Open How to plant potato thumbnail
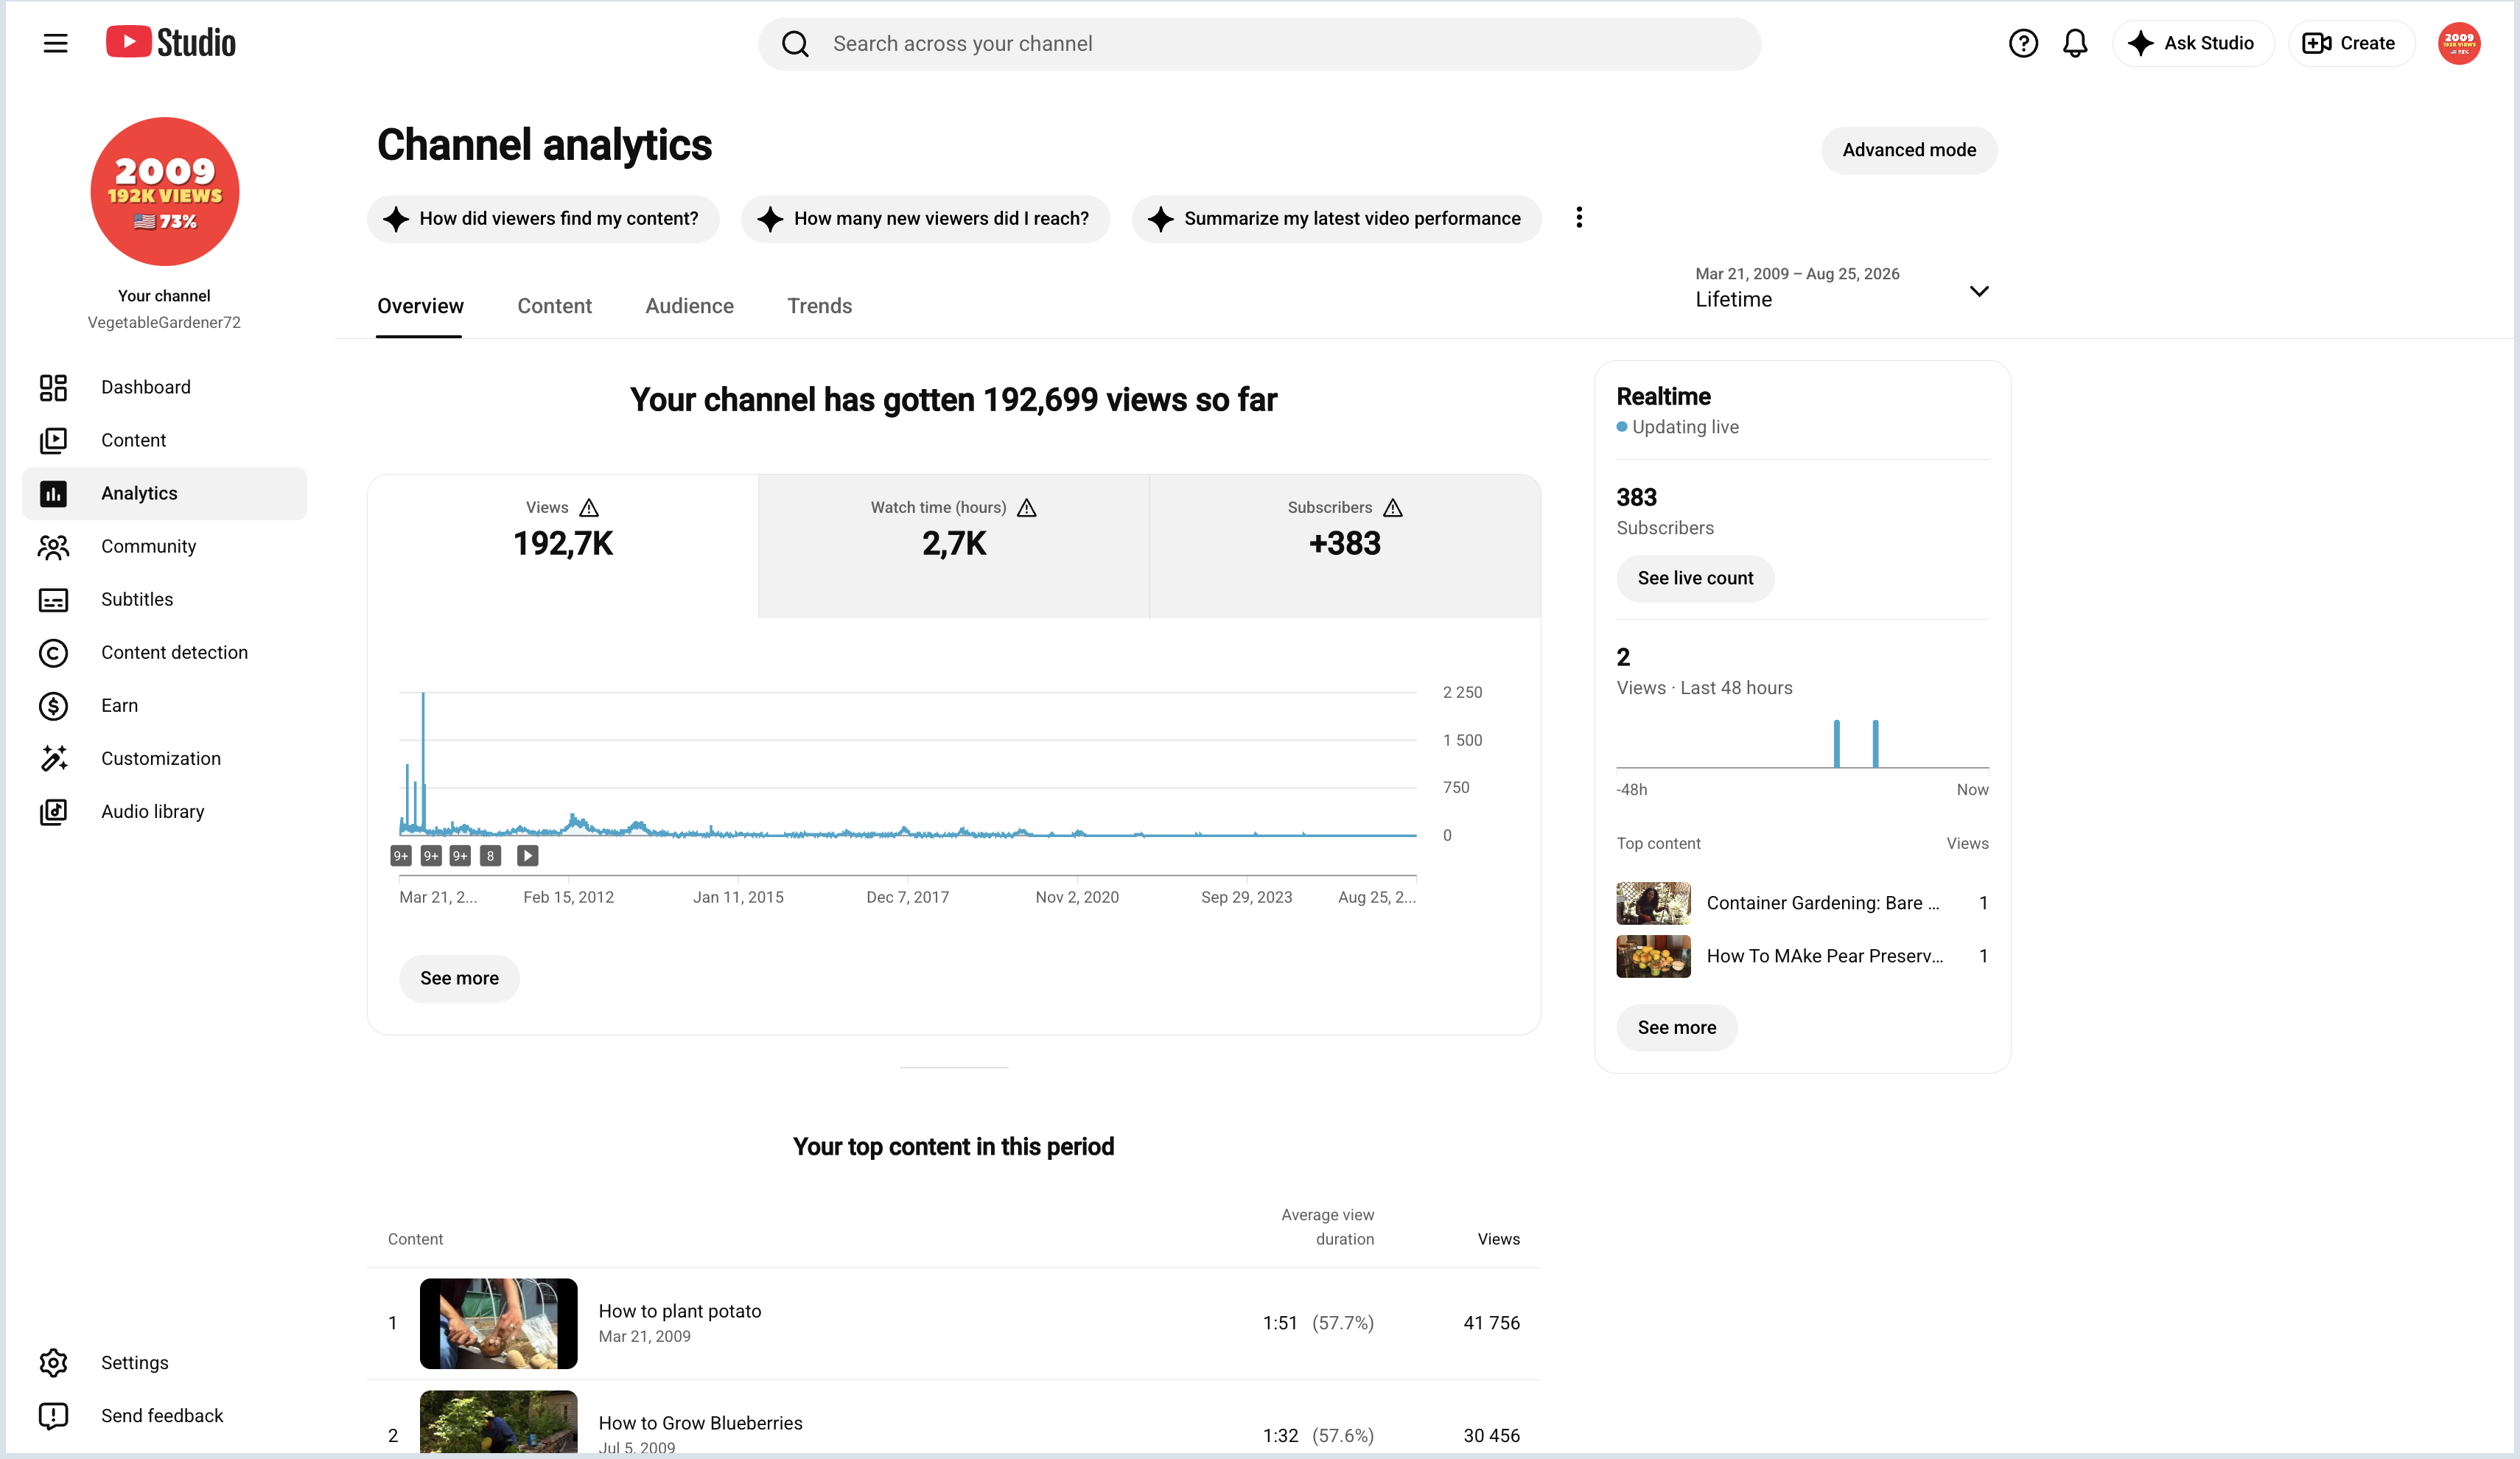The height and width of the screenshot is (1459, 2520). tap(498, 1323)
